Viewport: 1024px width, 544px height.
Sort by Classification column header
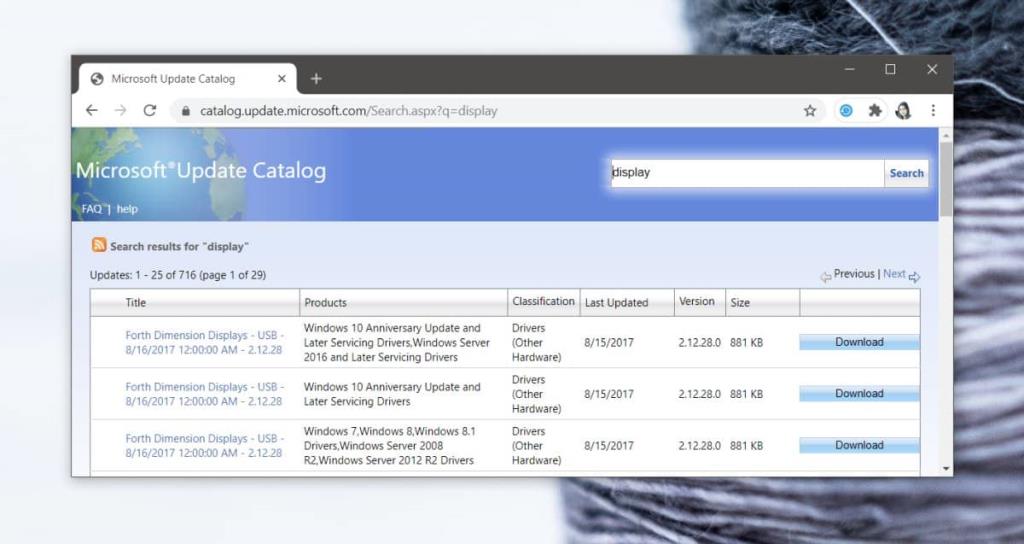click(x=543, y=301)
